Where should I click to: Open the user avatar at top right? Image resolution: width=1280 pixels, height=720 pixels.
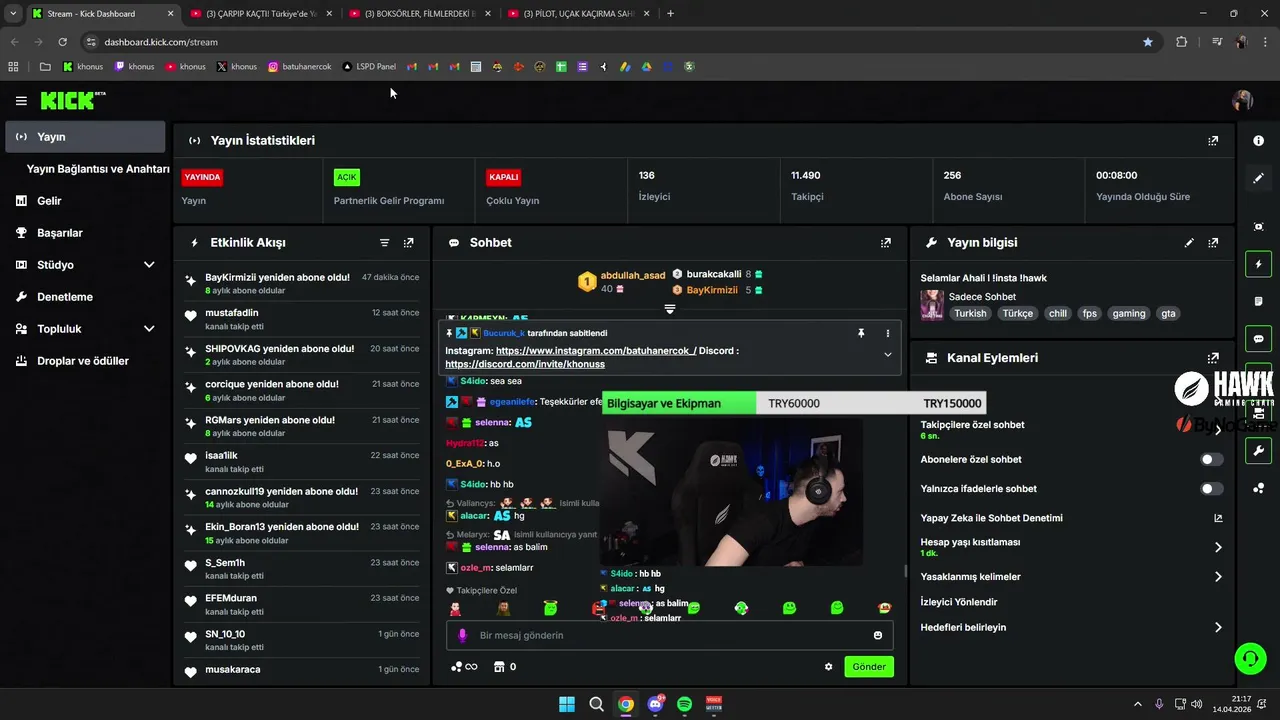coord(1243,100)
